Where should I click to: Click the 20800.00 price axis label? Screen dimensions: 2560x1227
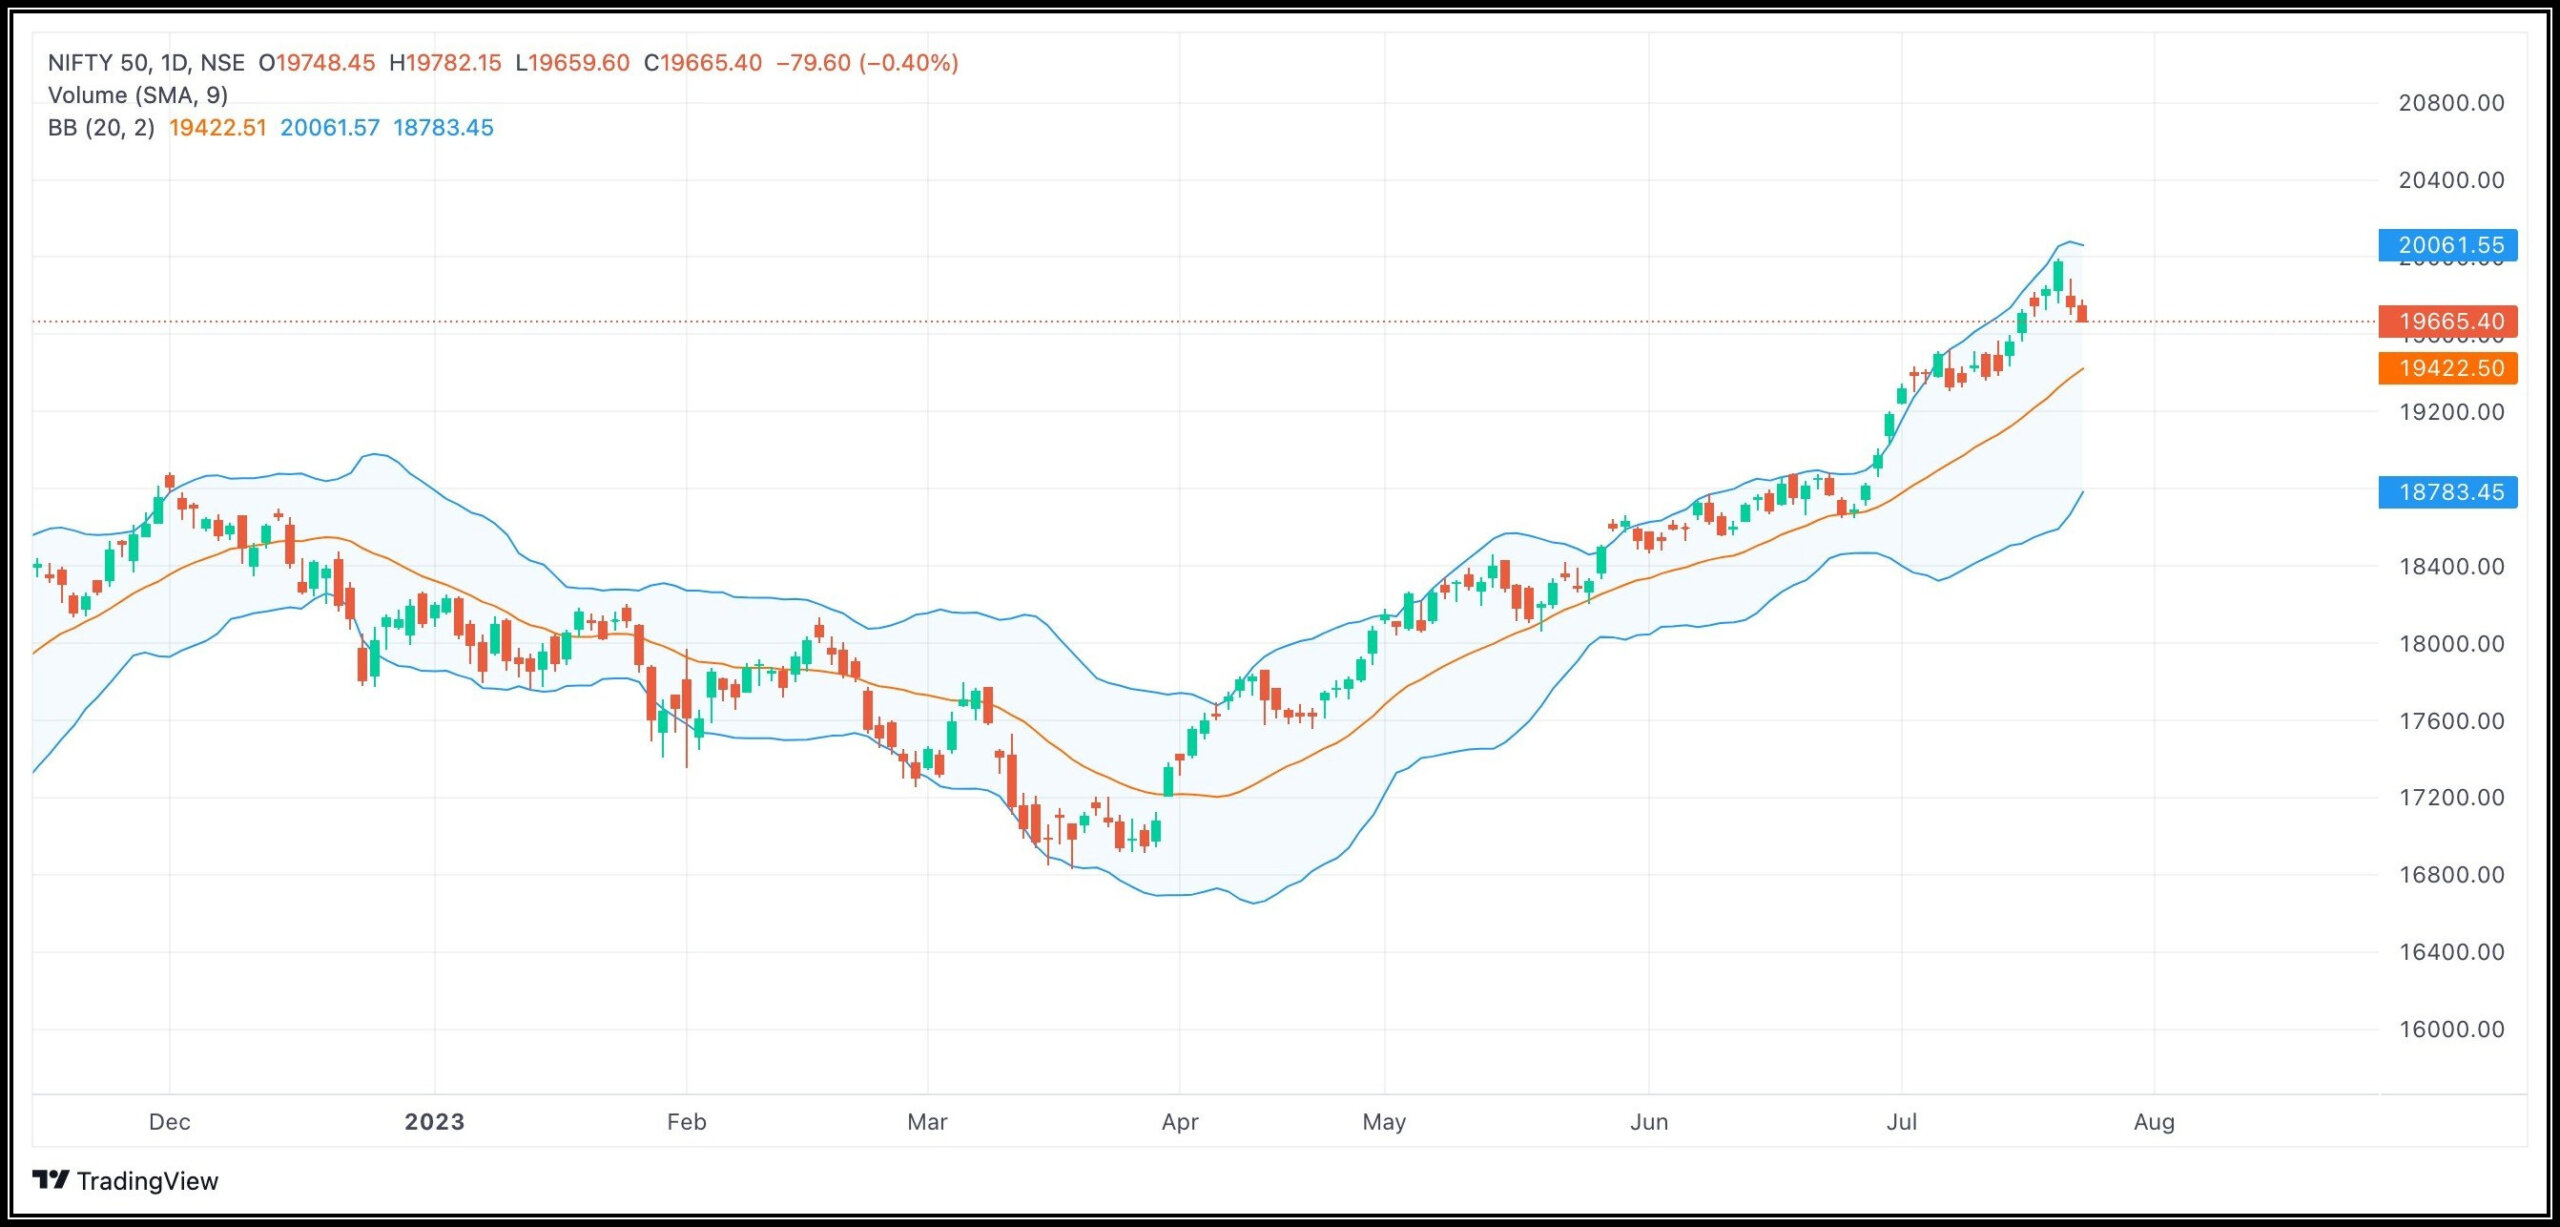tap(2452, 103)
